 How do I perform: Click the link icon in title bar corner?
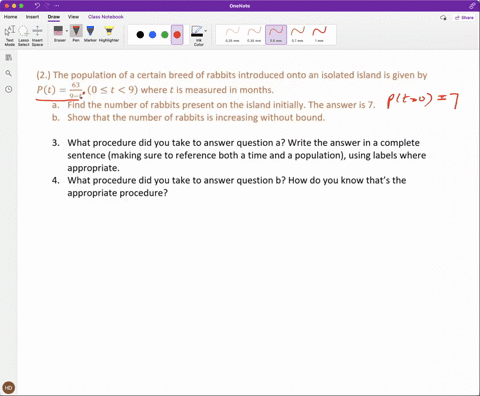[472, 6]
